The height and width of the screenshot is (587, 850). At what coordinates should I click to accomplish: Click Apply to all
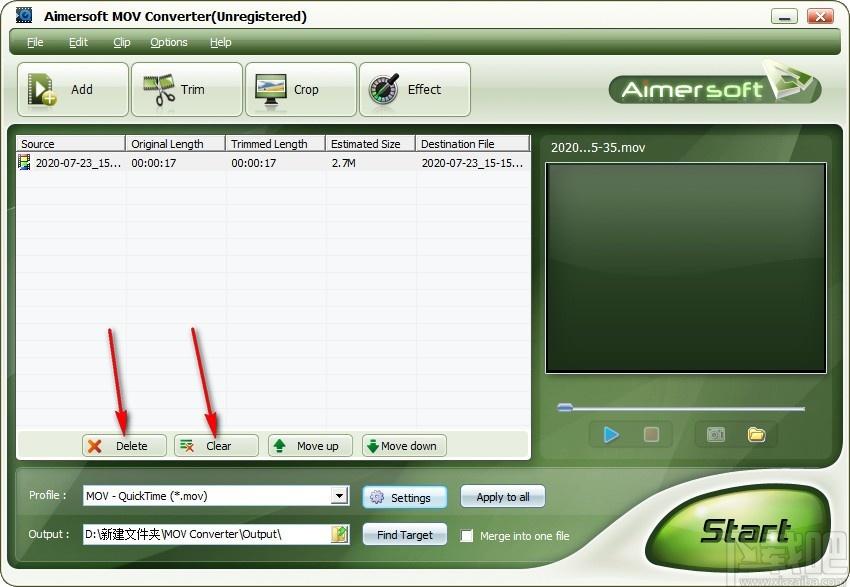[x=503, y=496]
